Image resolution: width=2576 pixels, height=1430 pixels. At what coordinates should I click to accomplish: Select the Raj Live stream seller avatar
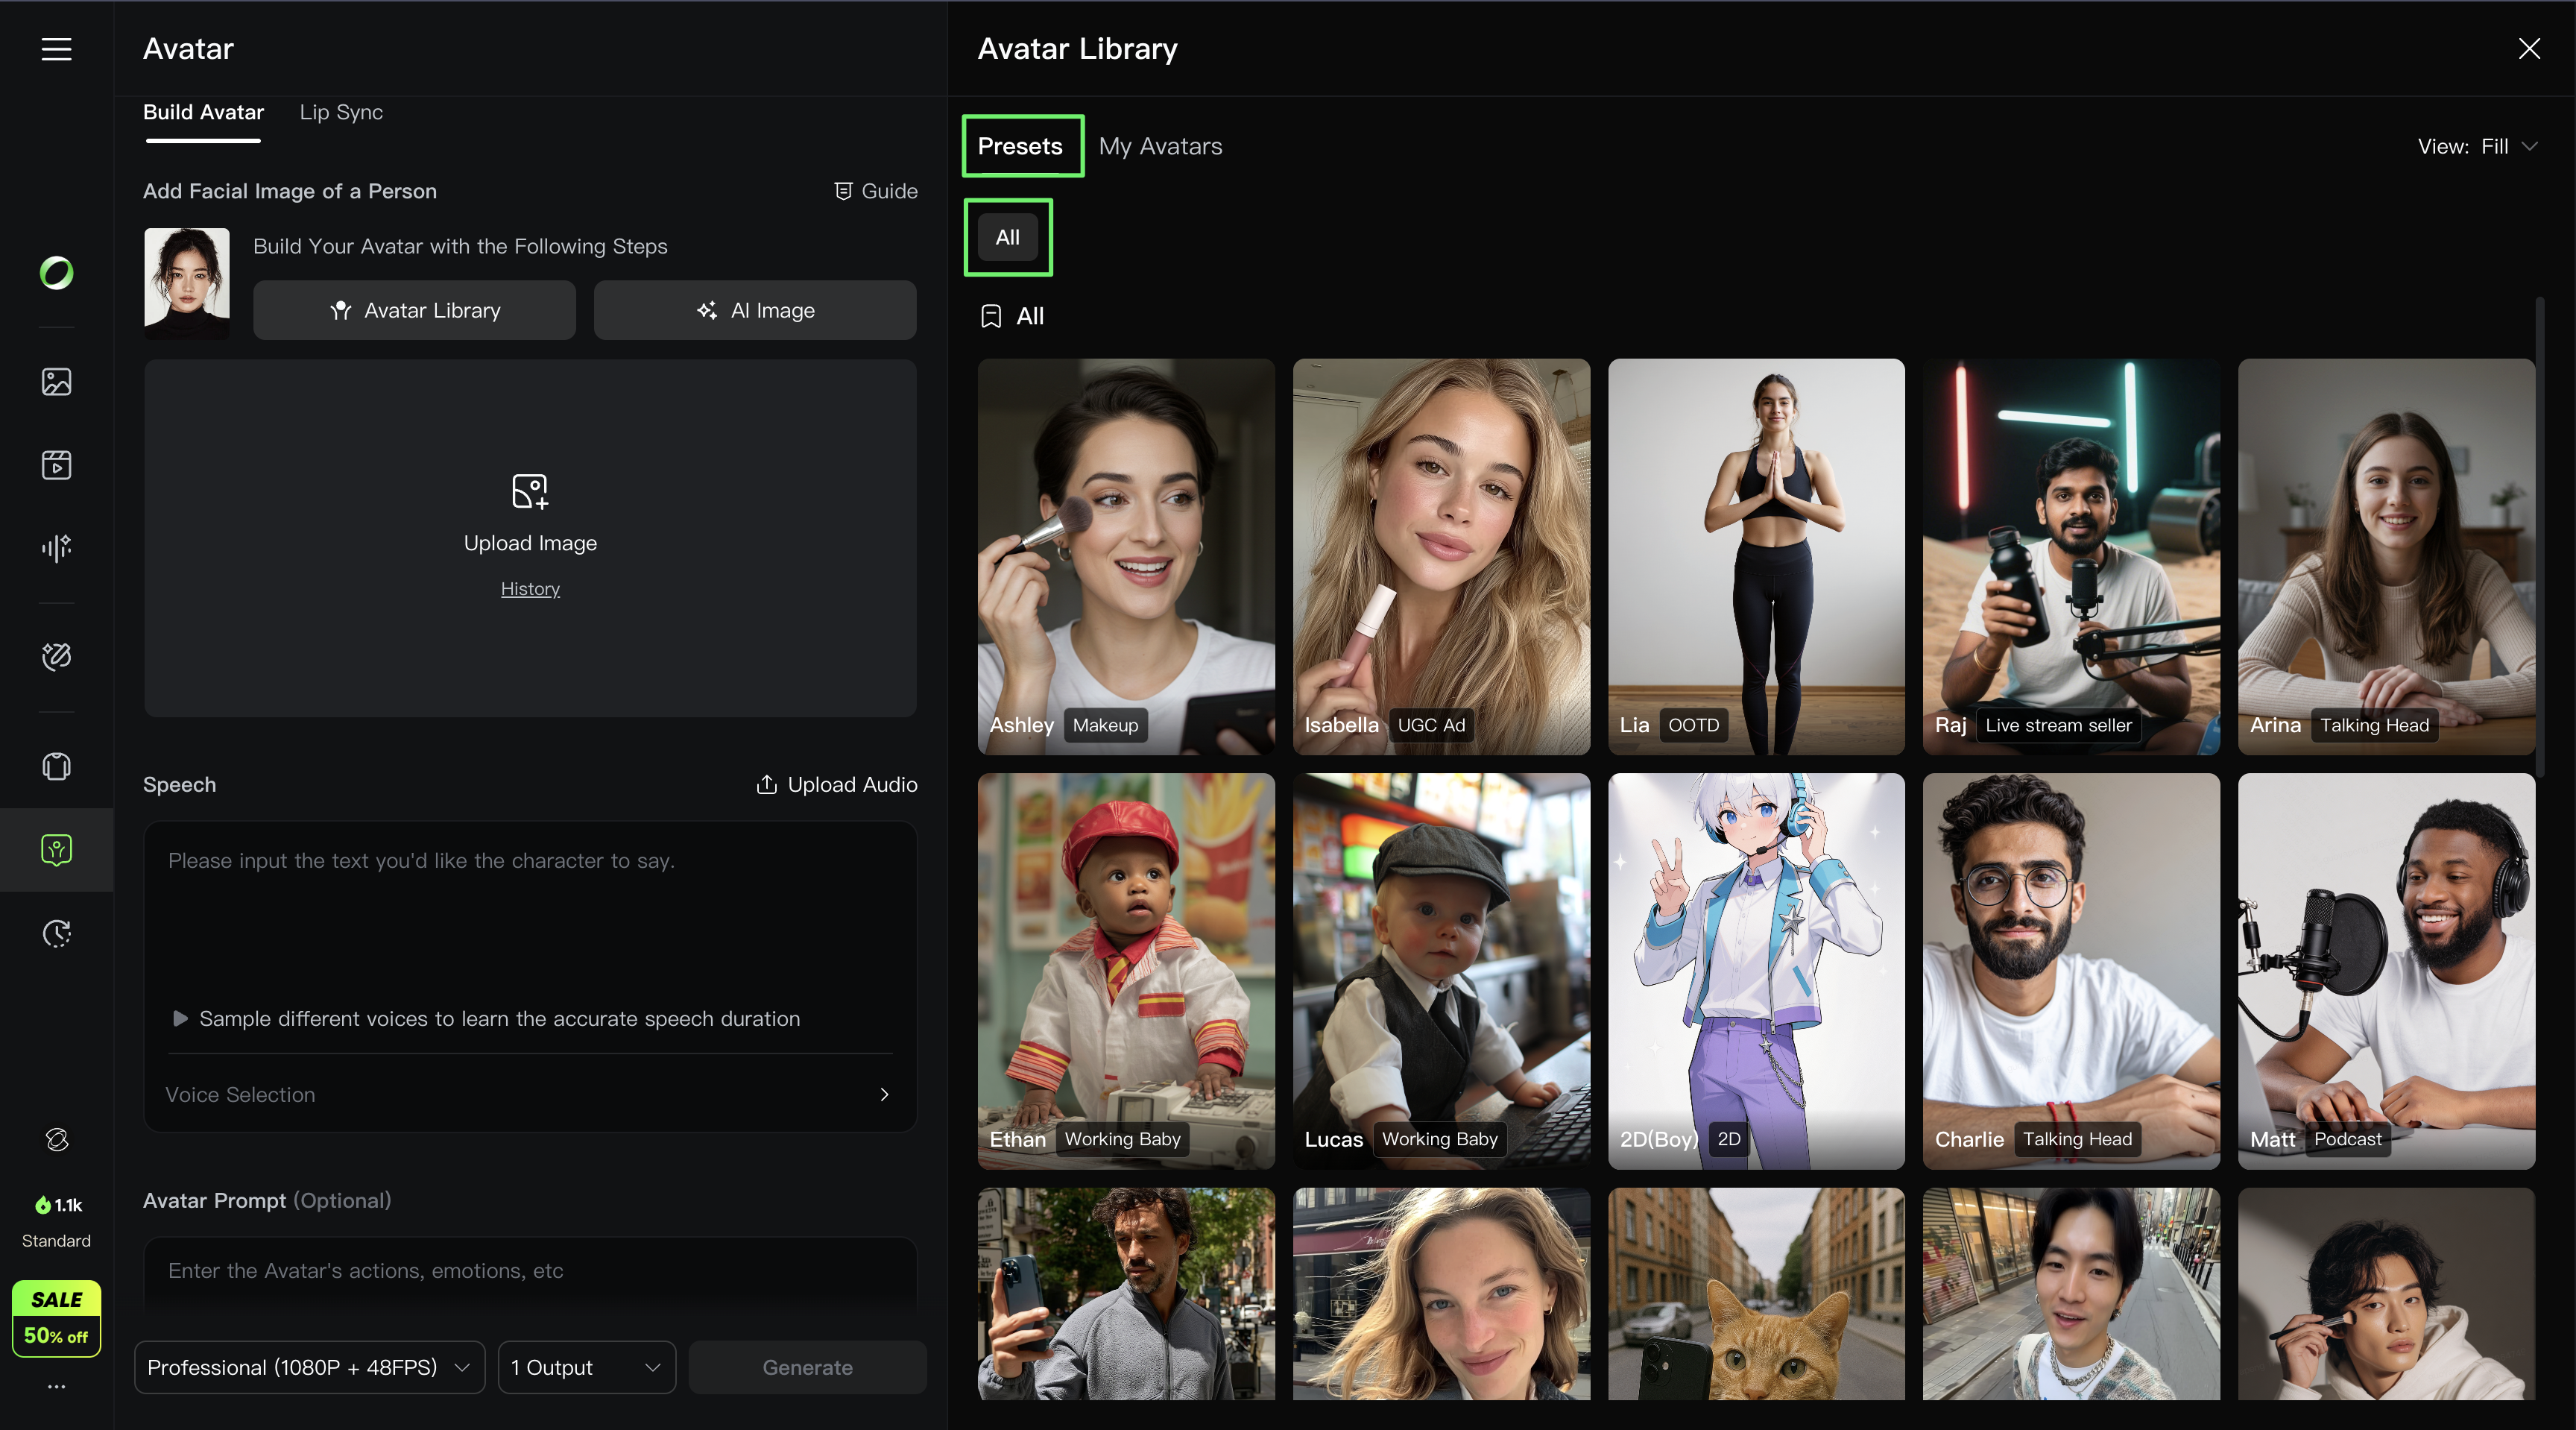pos(2070,556)
